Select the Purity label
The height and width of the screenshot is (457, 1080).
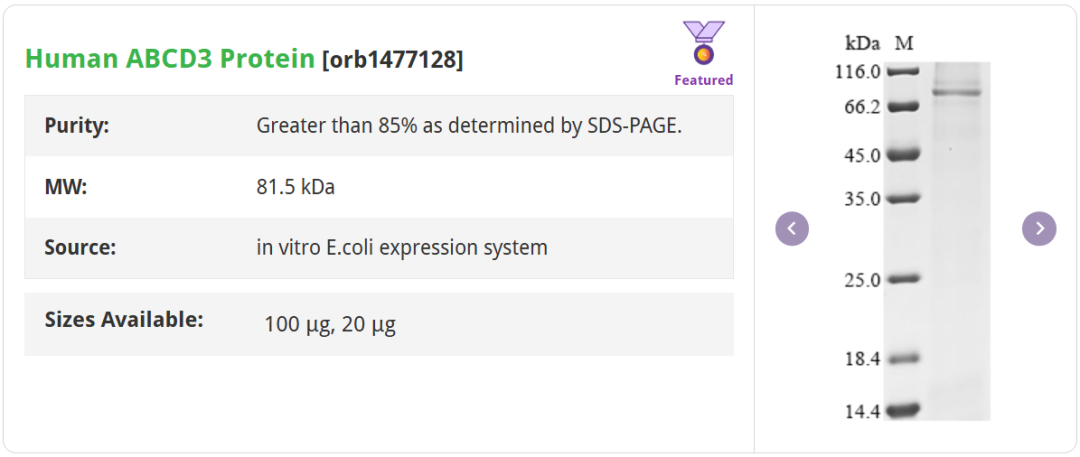[77, 126]
